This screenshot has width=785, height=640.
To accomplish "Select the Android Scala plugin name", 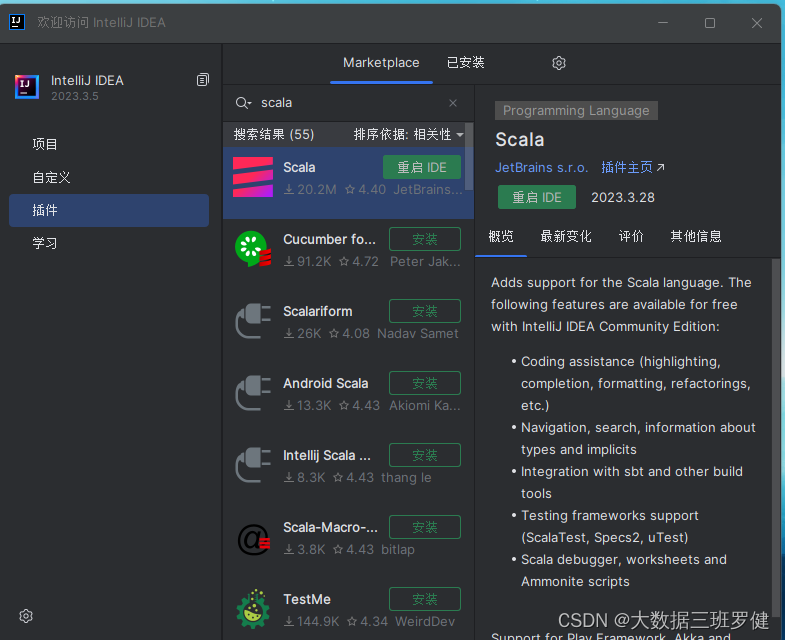I will tap(325, 384).
